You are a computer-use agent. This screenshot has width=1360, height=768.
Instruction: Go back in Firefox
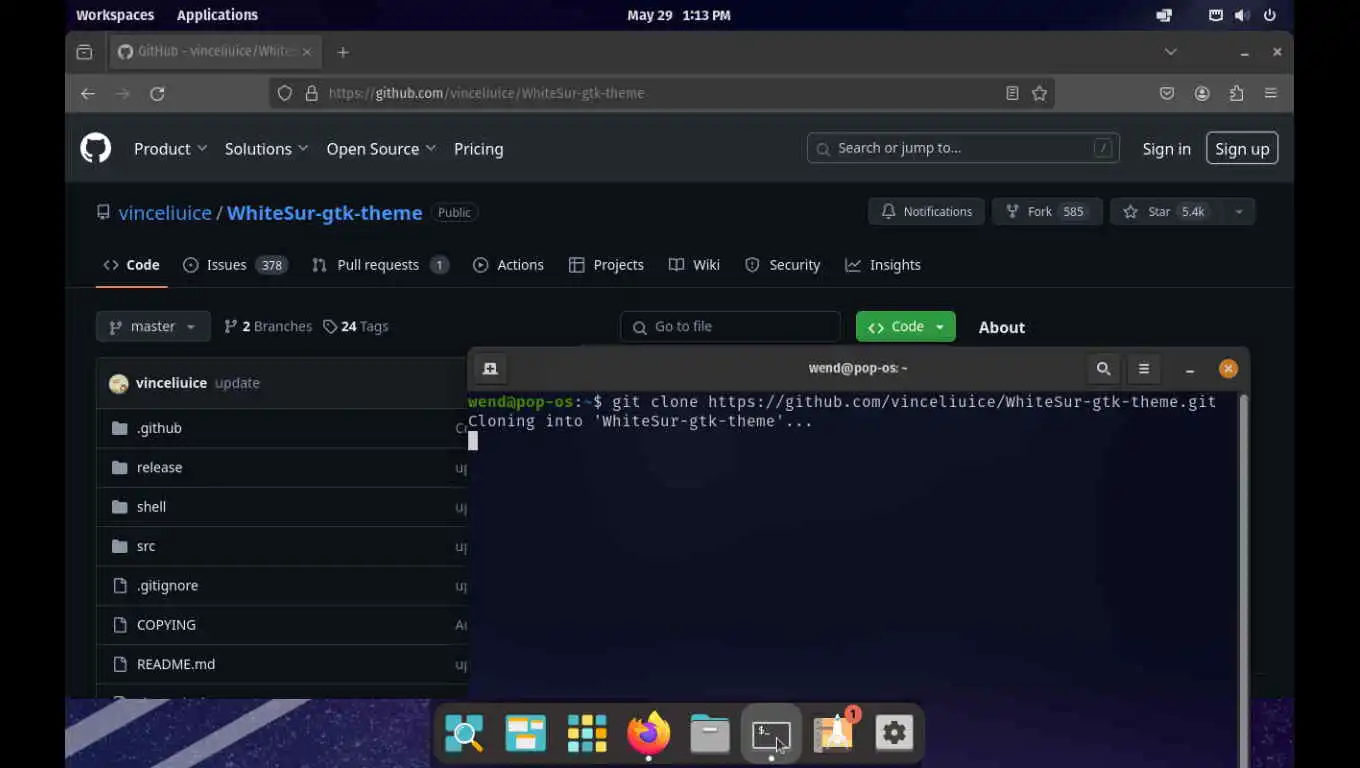[88, 93]
